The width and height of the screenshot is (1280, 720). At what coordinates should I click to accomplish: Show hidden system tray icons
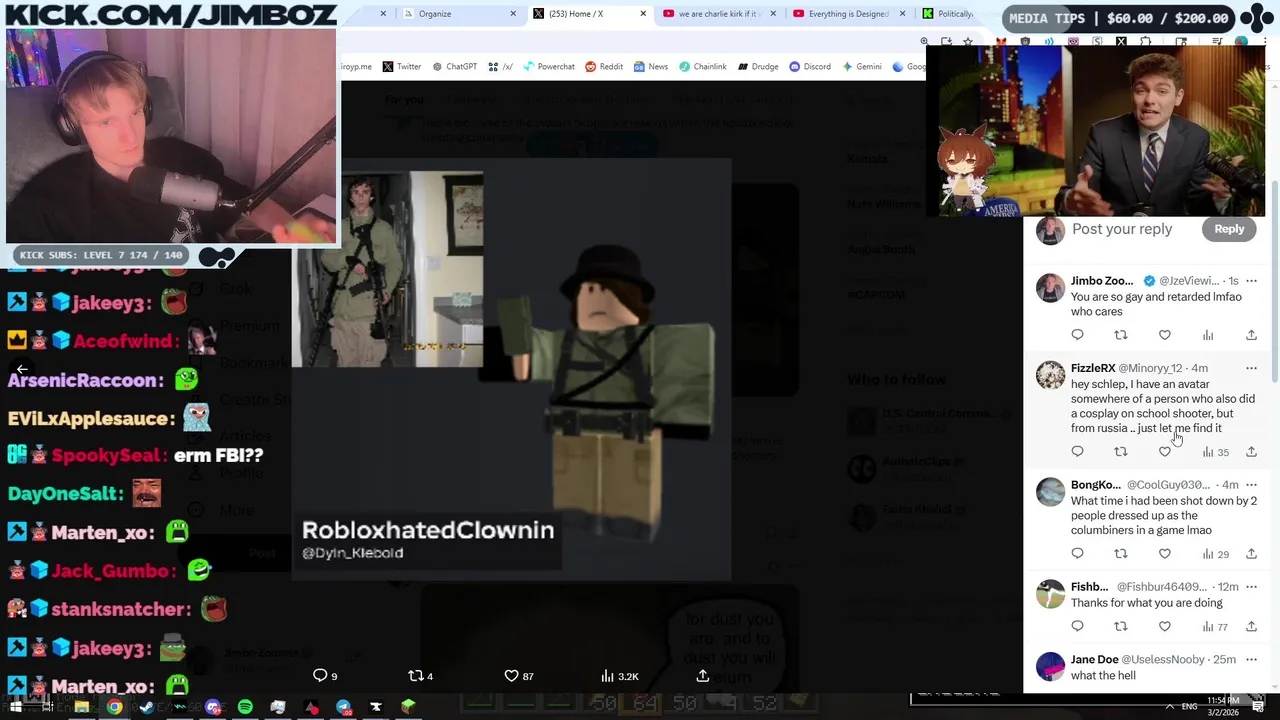point(1170,706)
